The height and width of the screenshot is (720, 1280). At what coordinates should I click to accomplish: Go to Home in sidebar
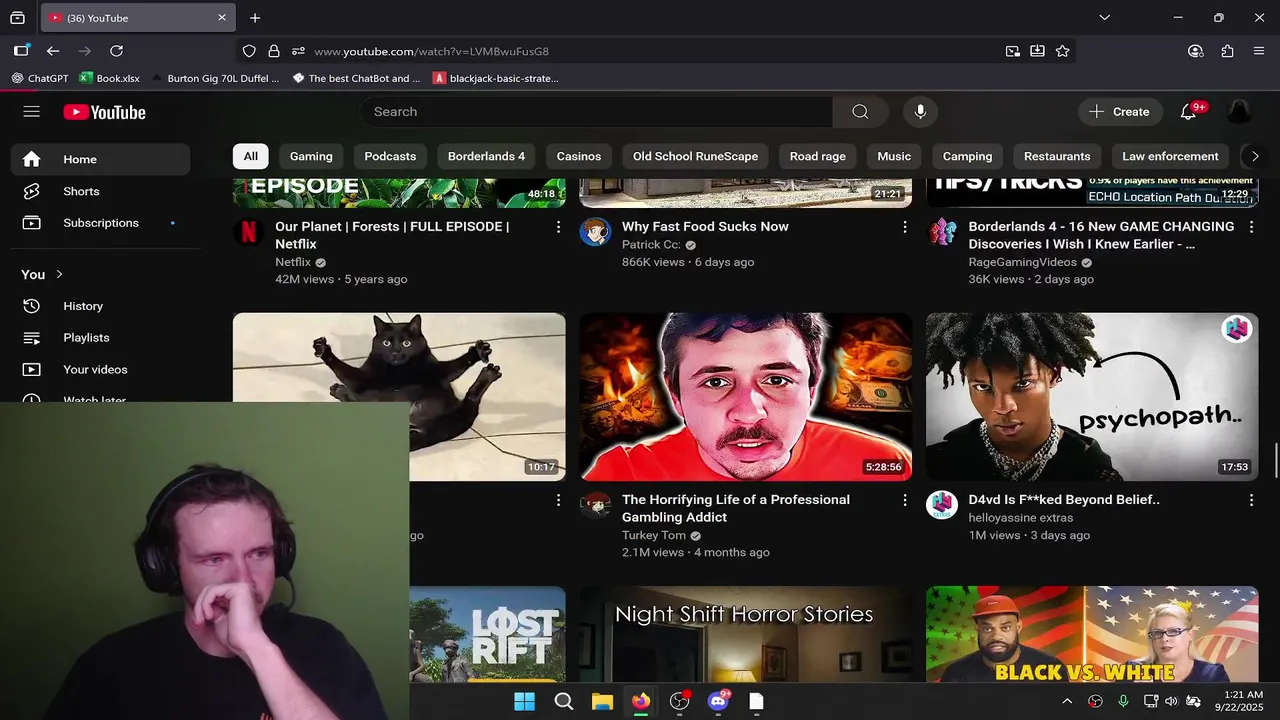[101, 159]
